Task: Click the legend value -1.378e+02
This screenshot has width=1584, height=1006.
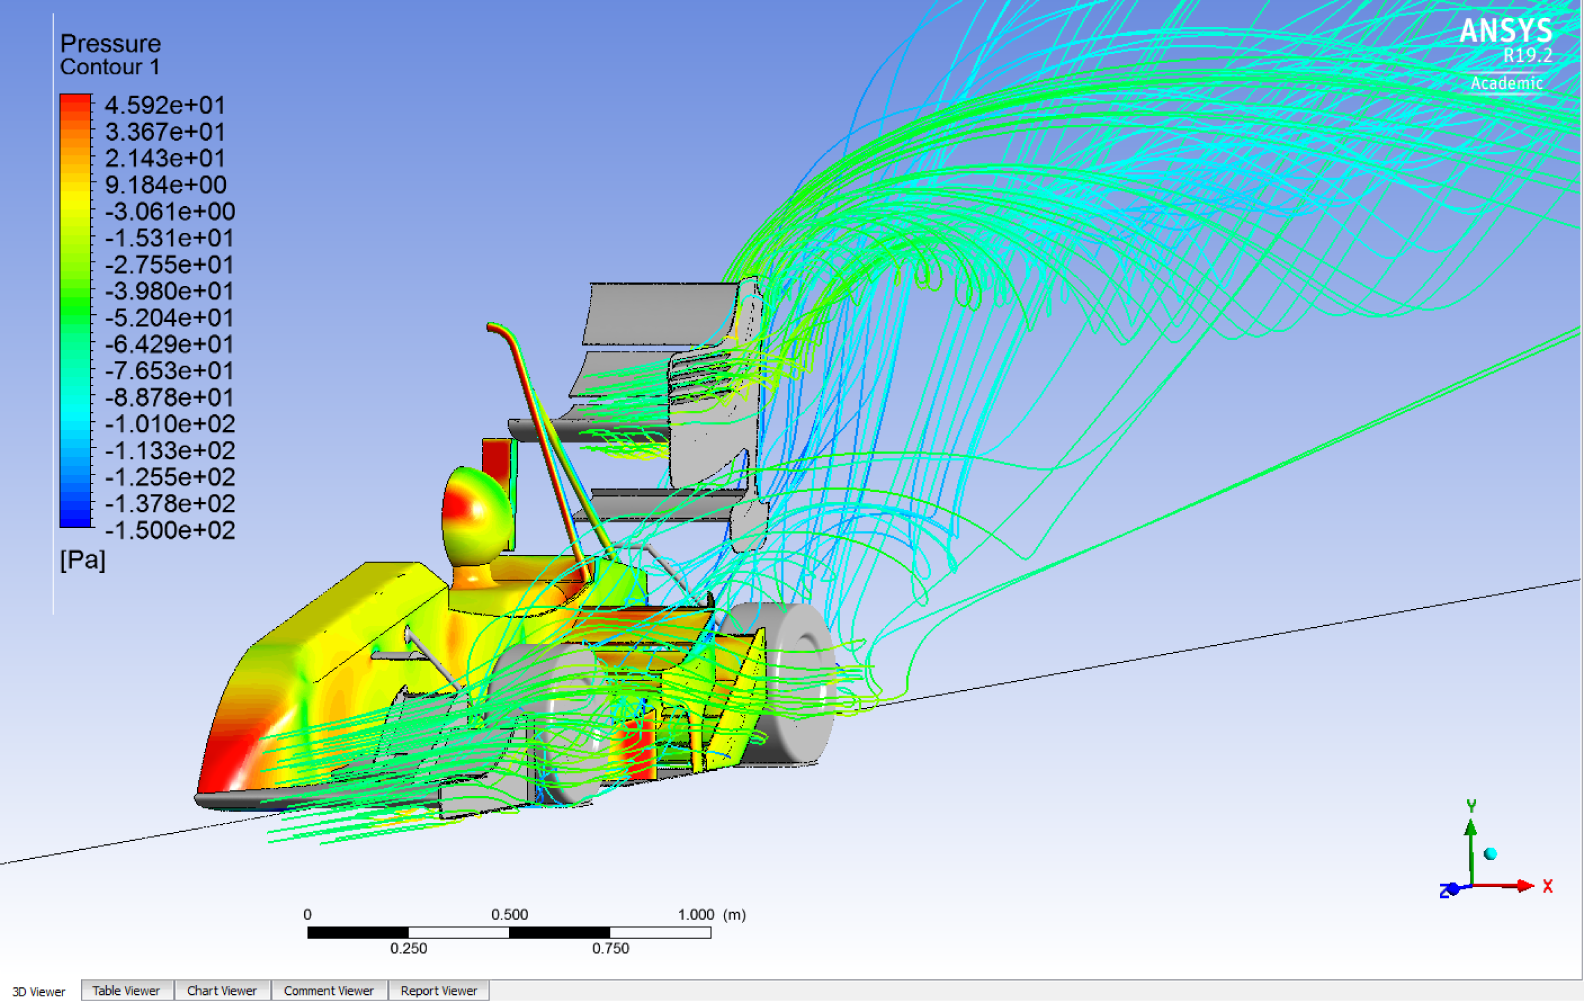Action: click(x=170, y=503)
